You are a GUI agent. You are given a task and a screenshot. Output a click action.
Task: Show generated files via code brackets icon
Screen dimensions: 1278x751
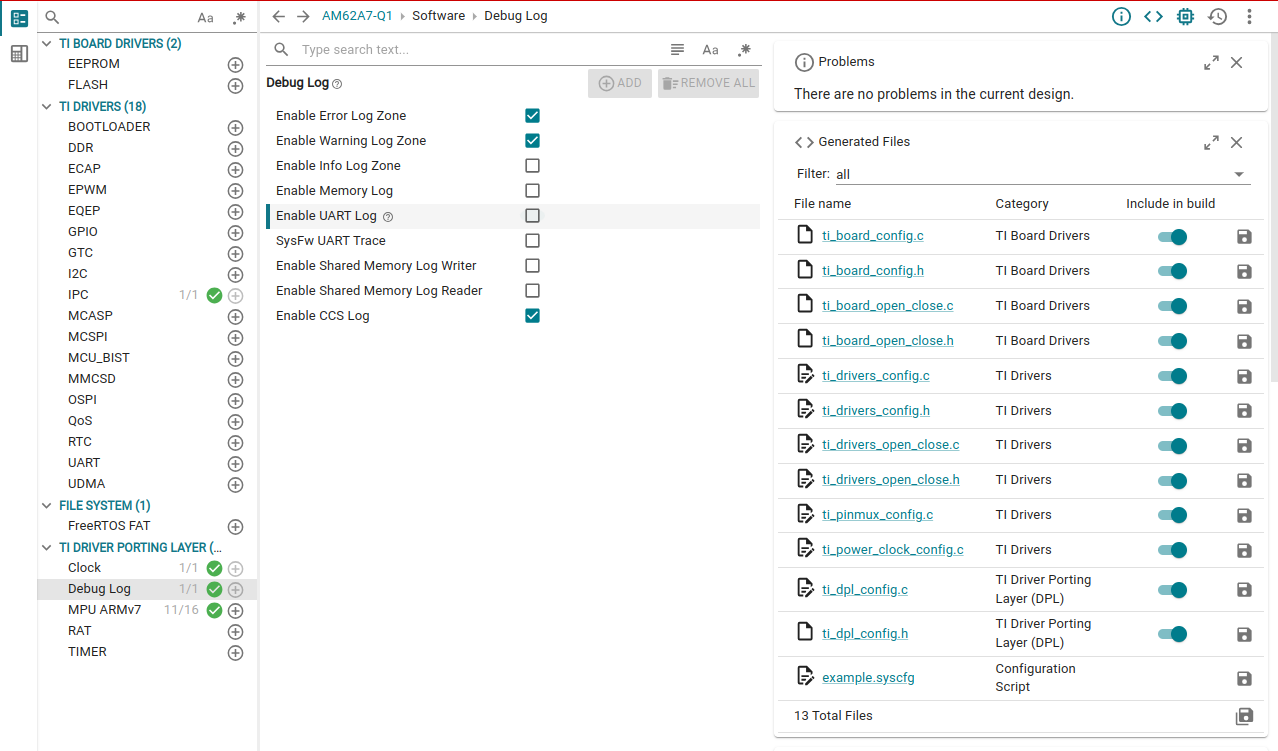coord(1153,16)
